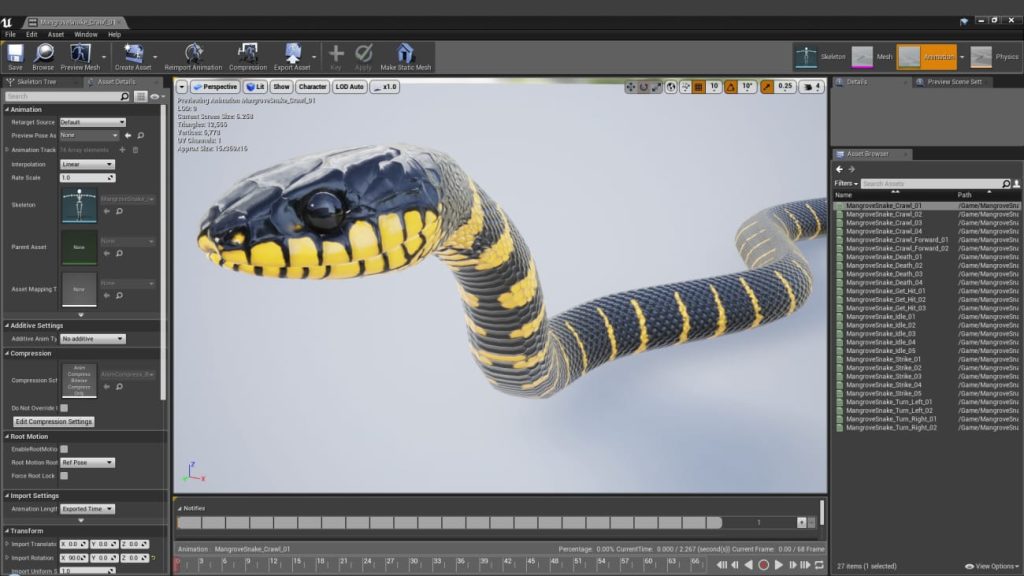
Task: Click the Export Asset toolbar icon
Action: 291,55
